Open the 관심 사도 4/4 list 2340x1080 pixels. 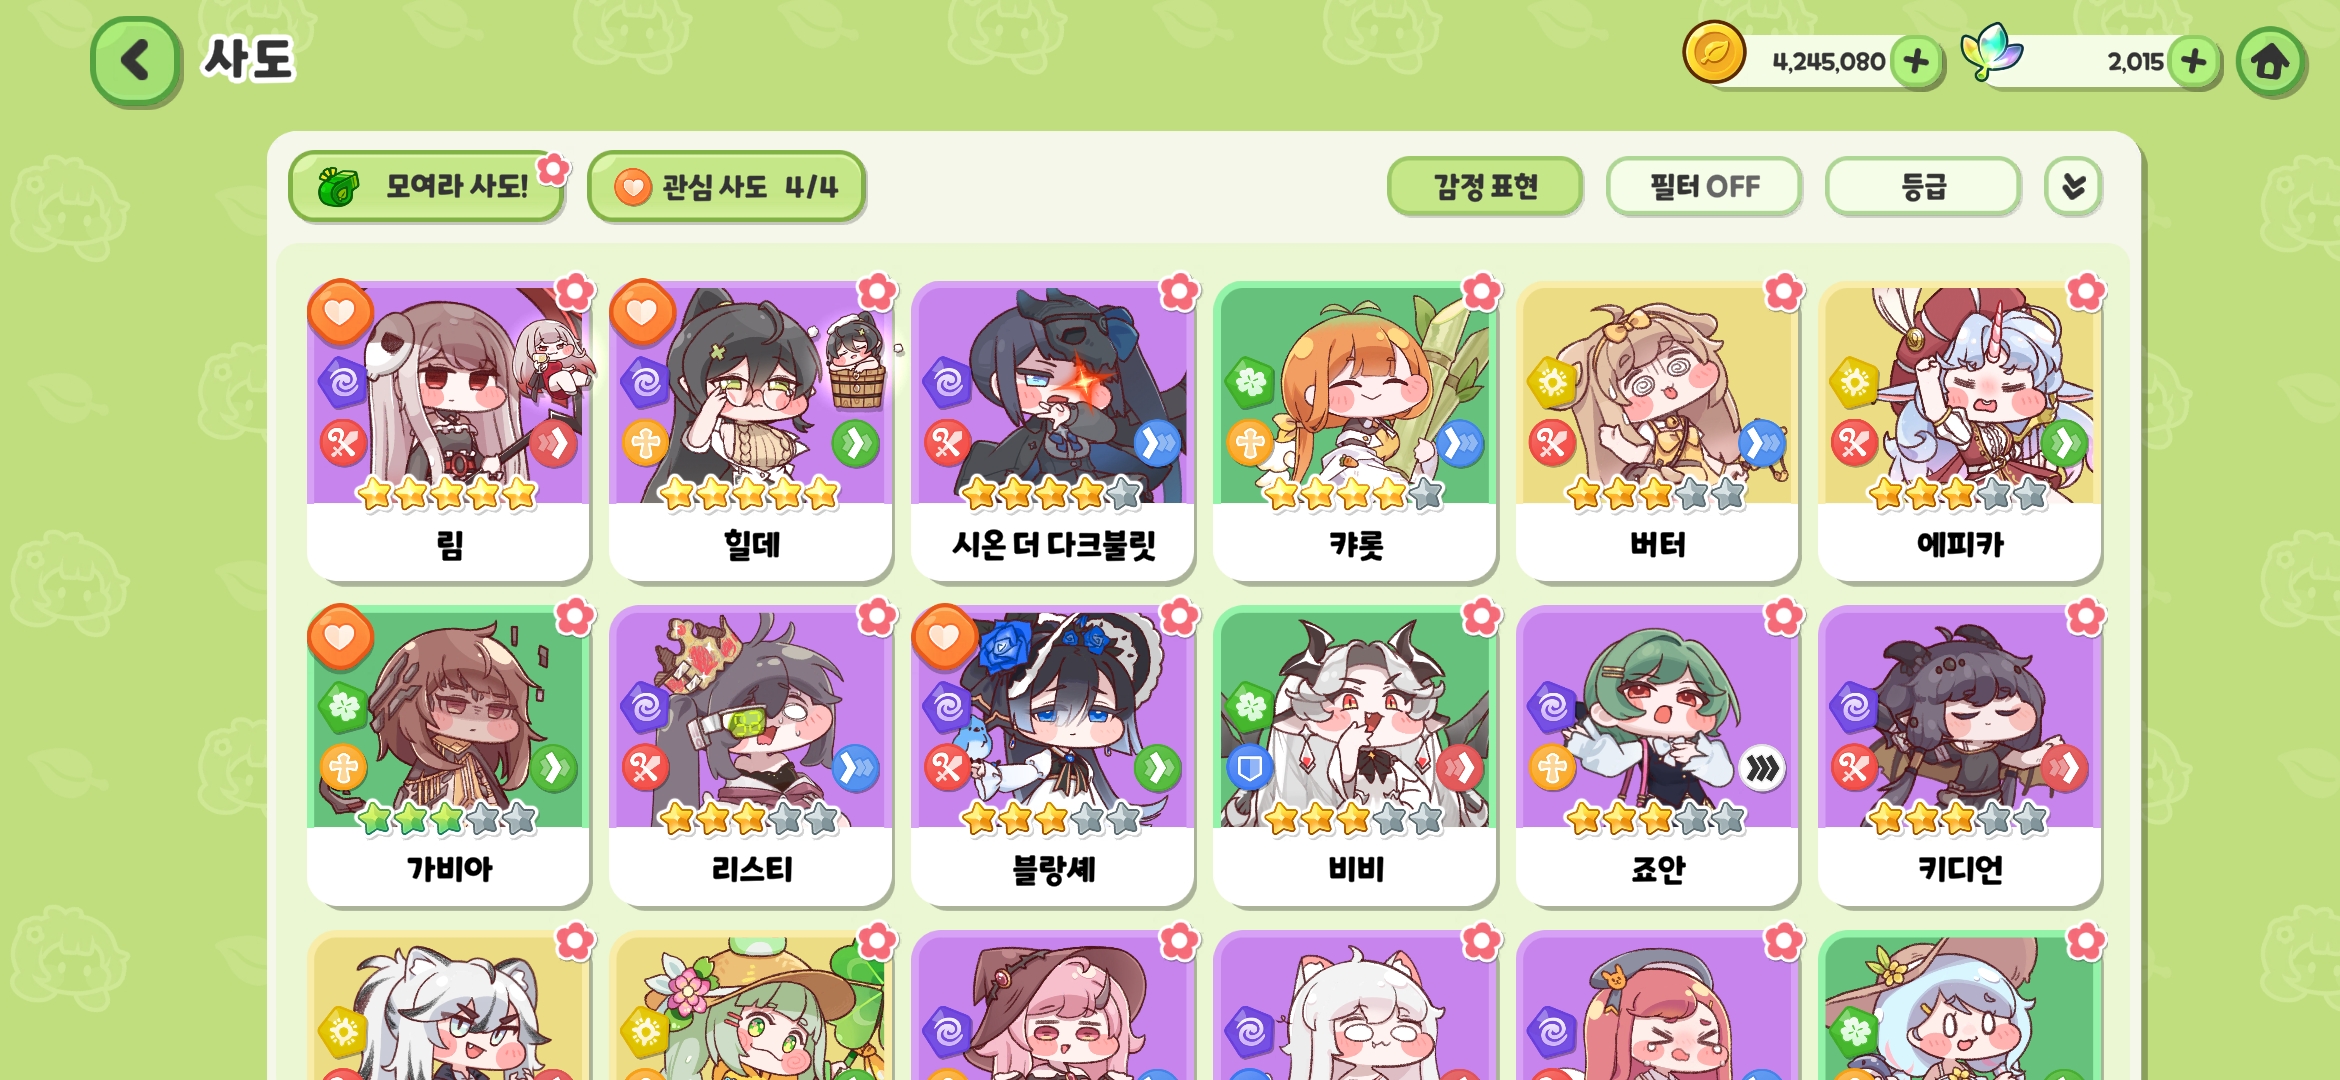point(727,187)
